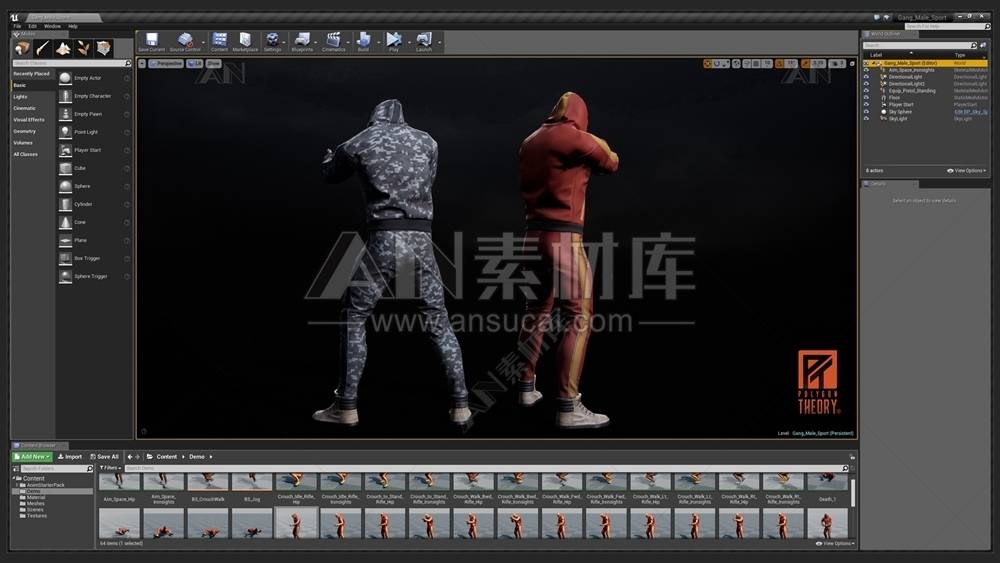Screen dimensions: 1000x563
Task: Open the File menu
Action: coord(17,26)
